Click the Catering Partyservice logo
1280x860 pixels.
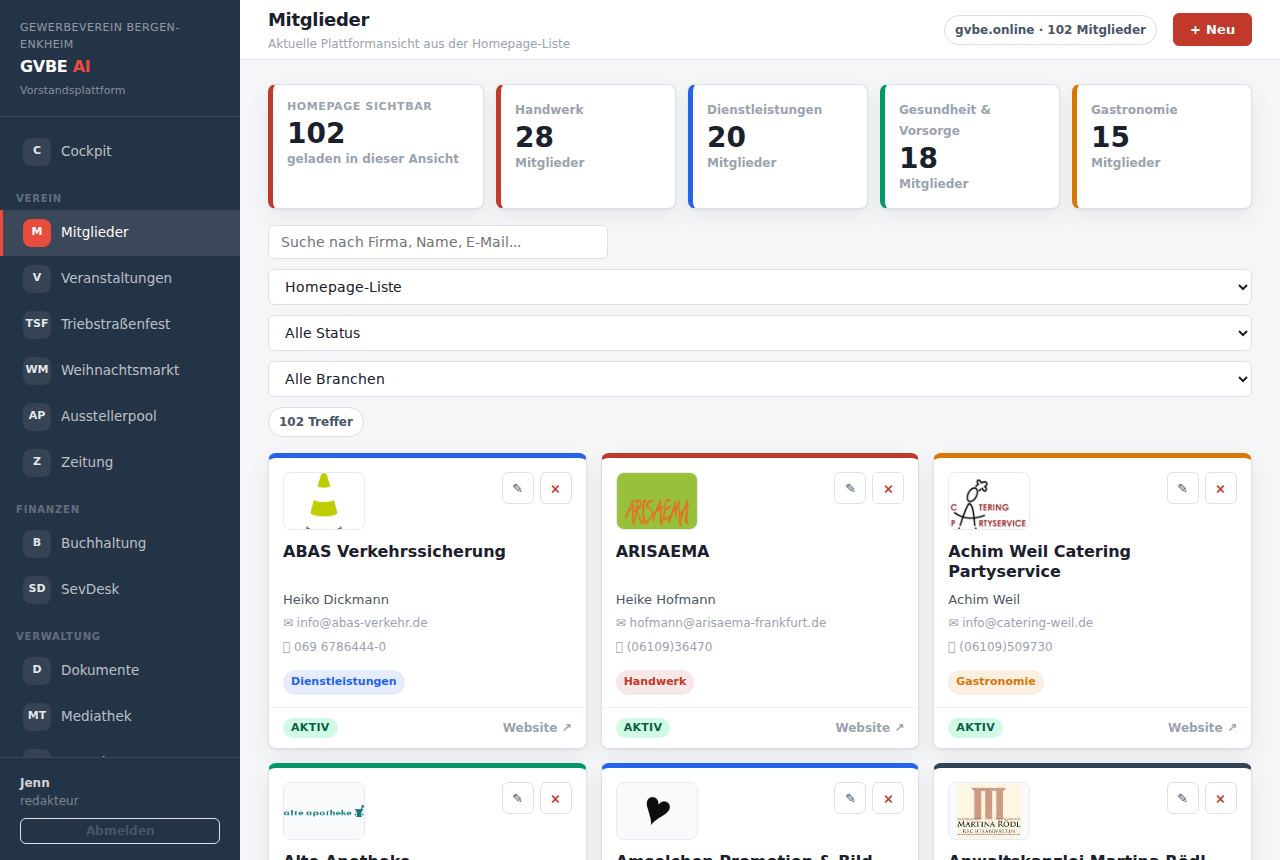989,501
